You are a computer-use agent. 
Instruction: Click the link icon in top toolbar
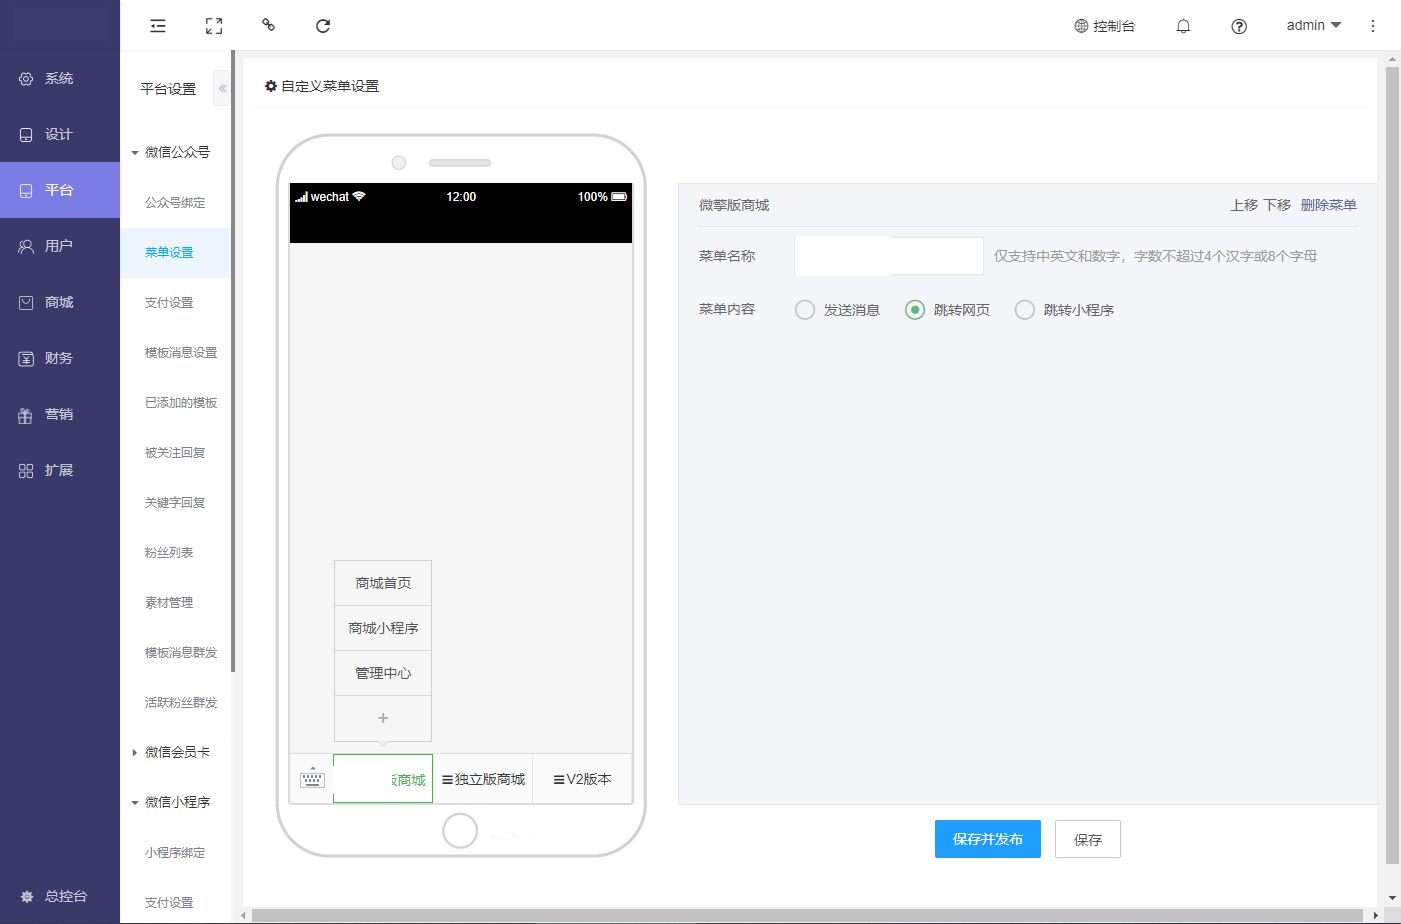click(x=268, y=25)
